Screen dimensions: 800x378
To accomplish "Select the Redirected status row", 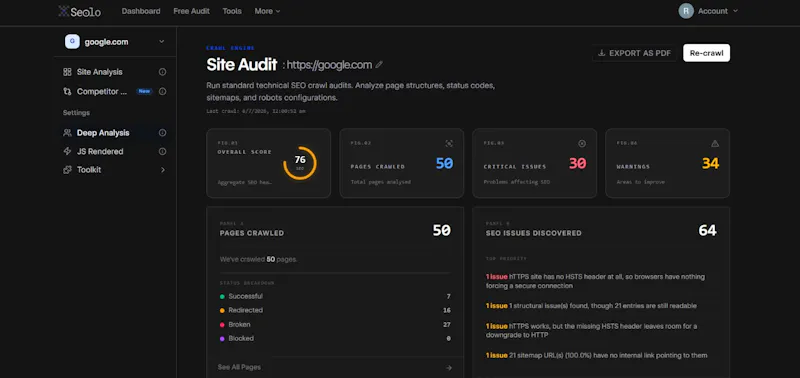I will point(335,310).
